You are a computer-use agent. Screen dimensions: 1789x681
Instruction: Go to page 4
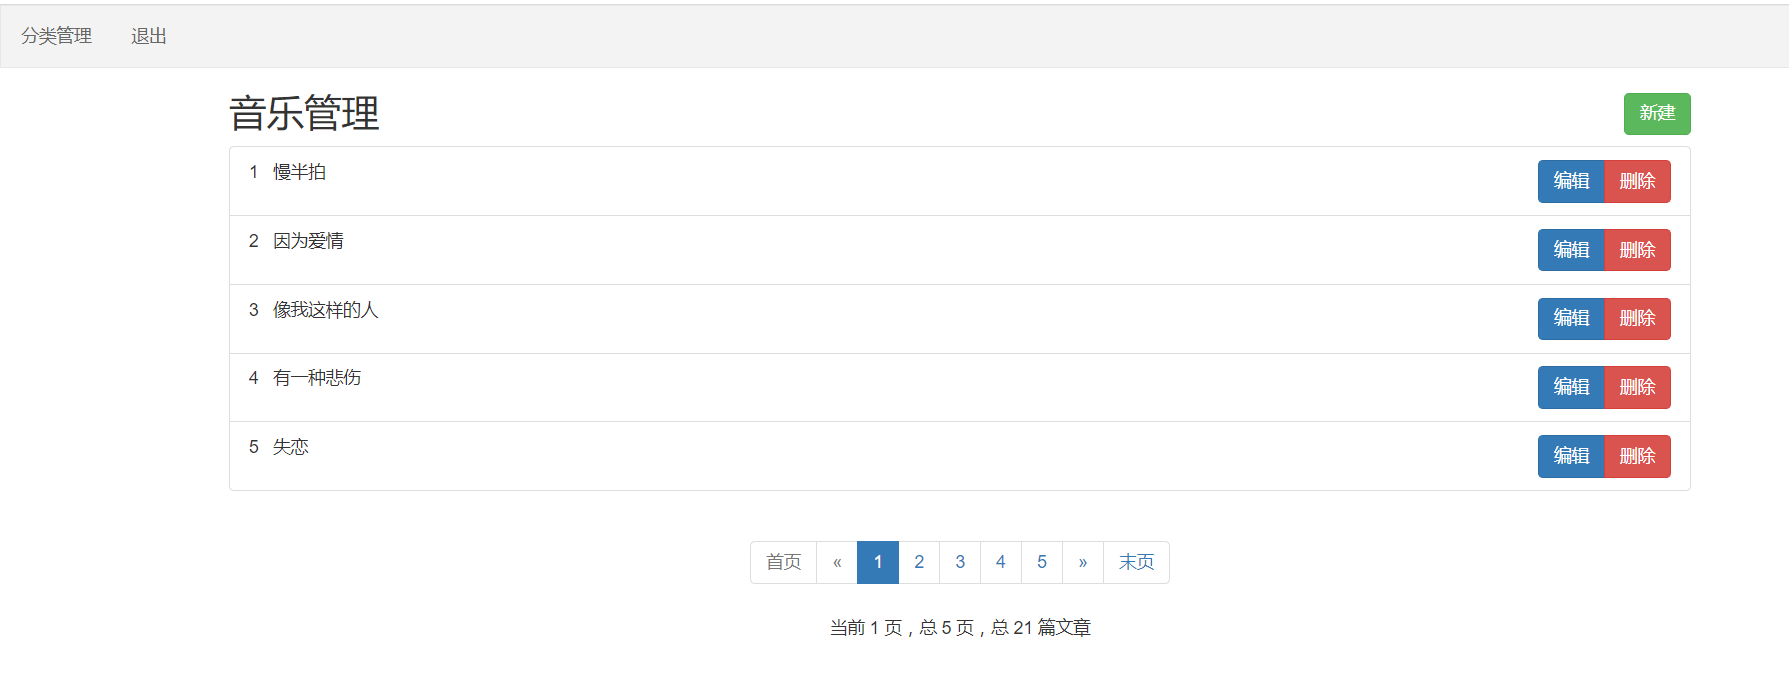click(1001, 562)
